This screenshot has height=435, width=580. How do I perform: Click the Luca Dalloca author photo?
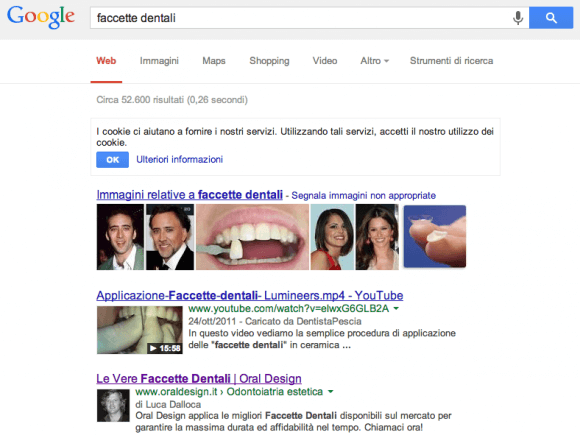point(113,405)
